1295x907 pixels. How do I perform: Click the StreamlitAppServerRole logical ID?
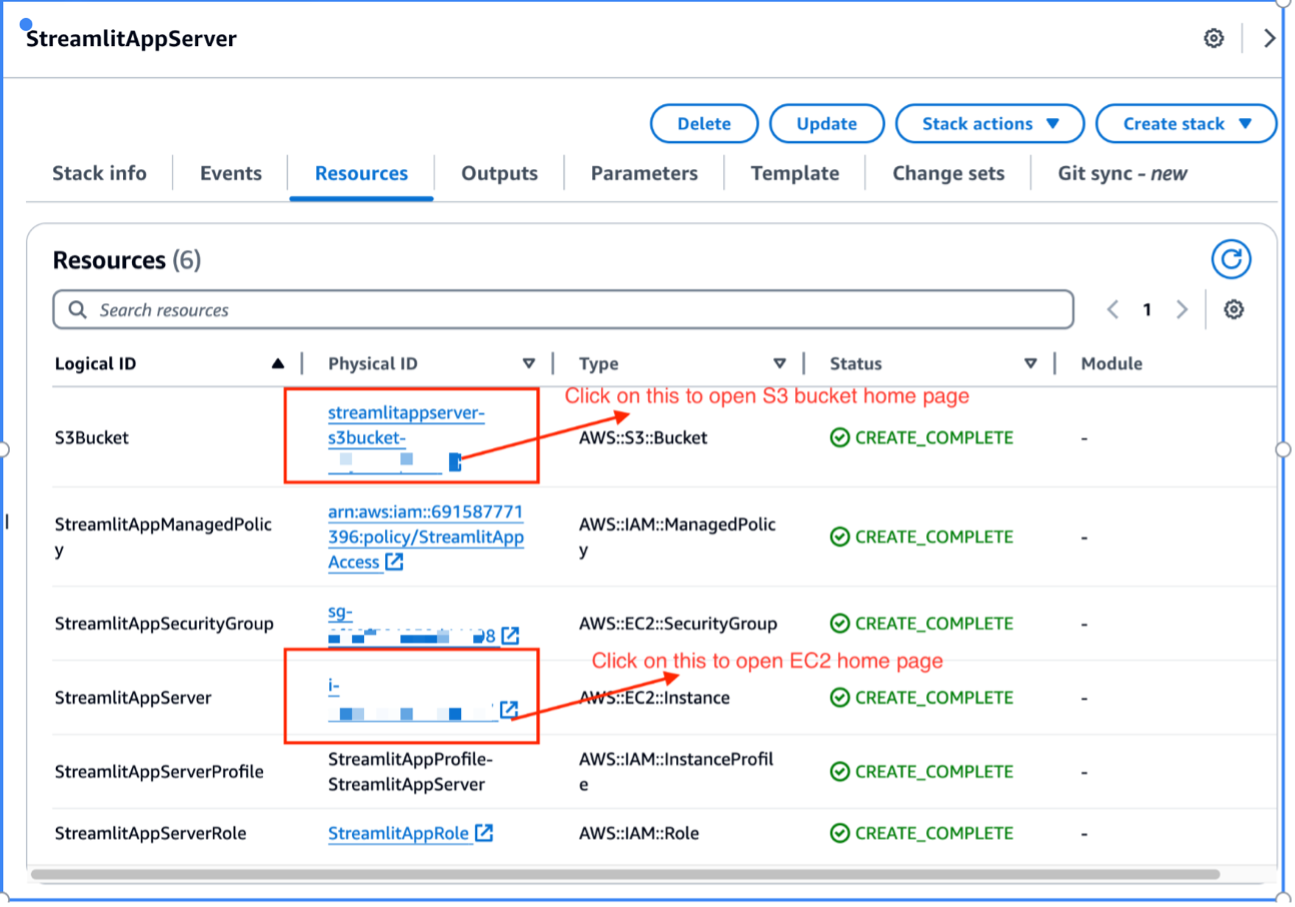(150, 833)
